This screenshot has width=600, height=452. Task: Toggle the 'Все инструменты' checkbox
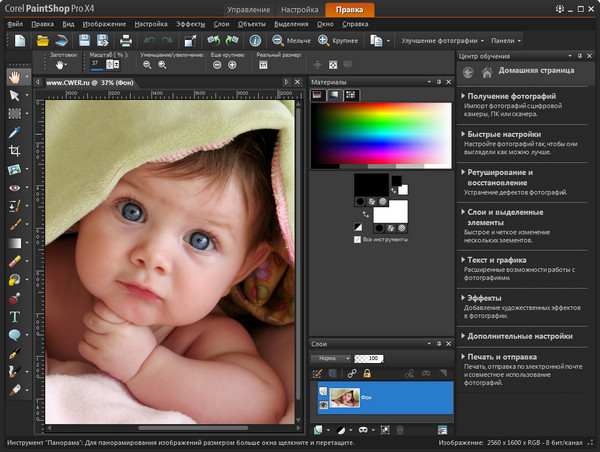pyautogui.click(x=358, y=240)
